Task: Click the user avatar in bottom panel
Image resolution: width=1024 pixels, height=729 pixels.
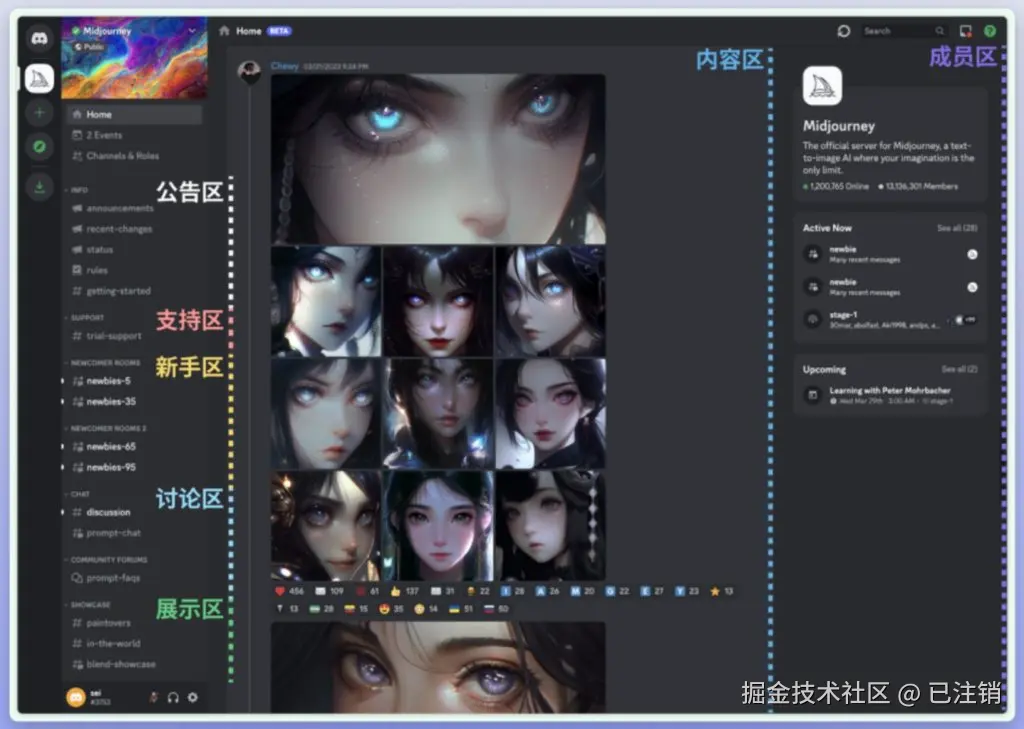Action: click(x=76, y=697)
